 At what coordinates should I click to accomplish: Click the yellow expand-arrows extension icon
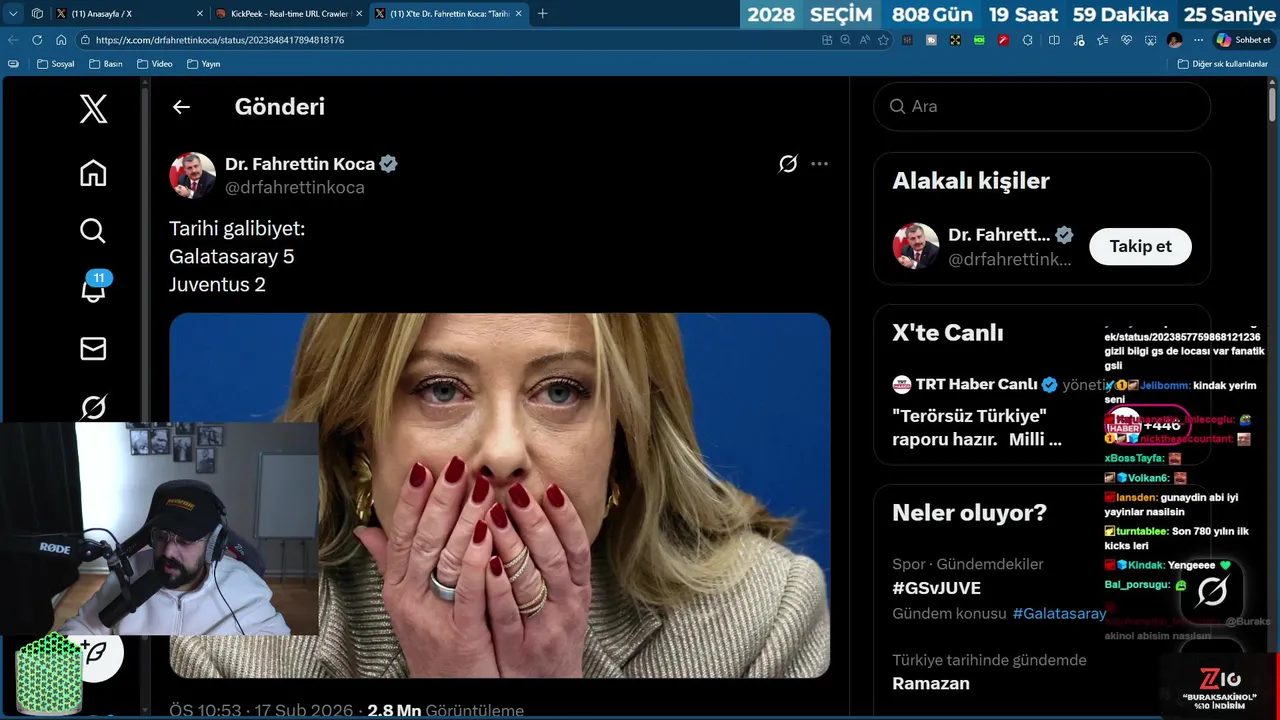[x=955, y=40]
